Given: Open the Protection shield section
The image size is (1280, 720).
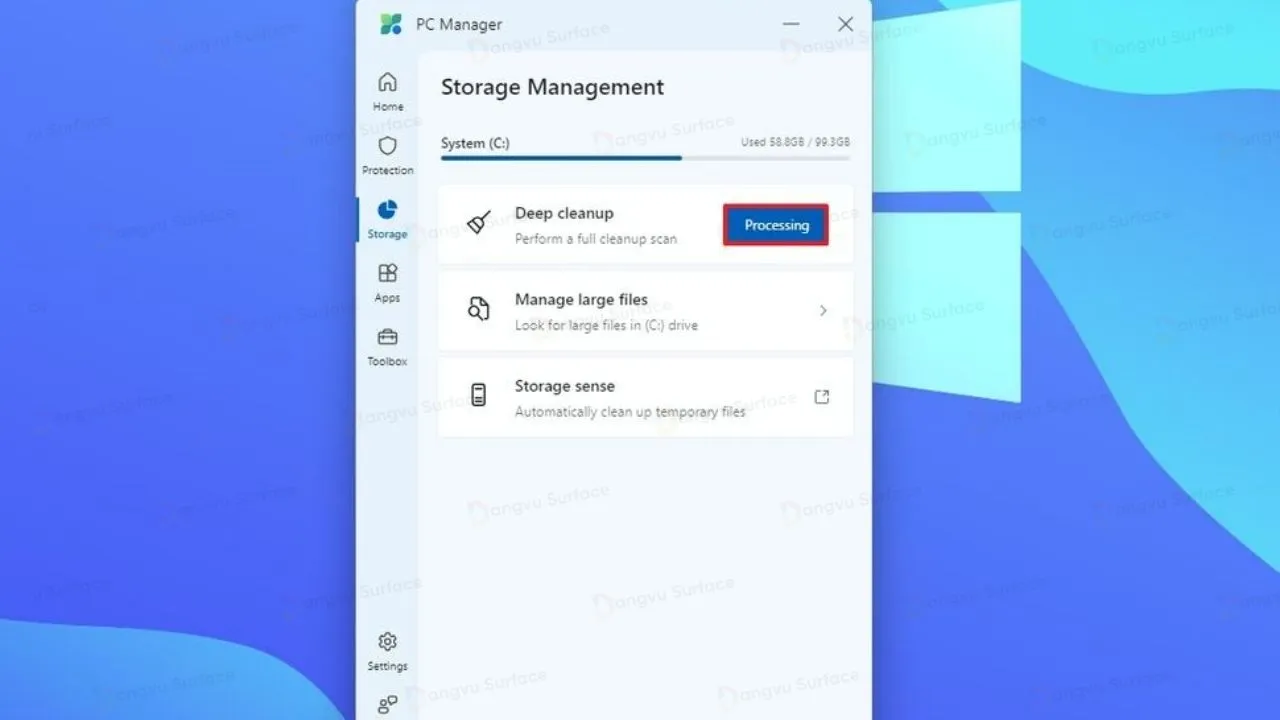Looking at the screenshot, I should 388,156.
